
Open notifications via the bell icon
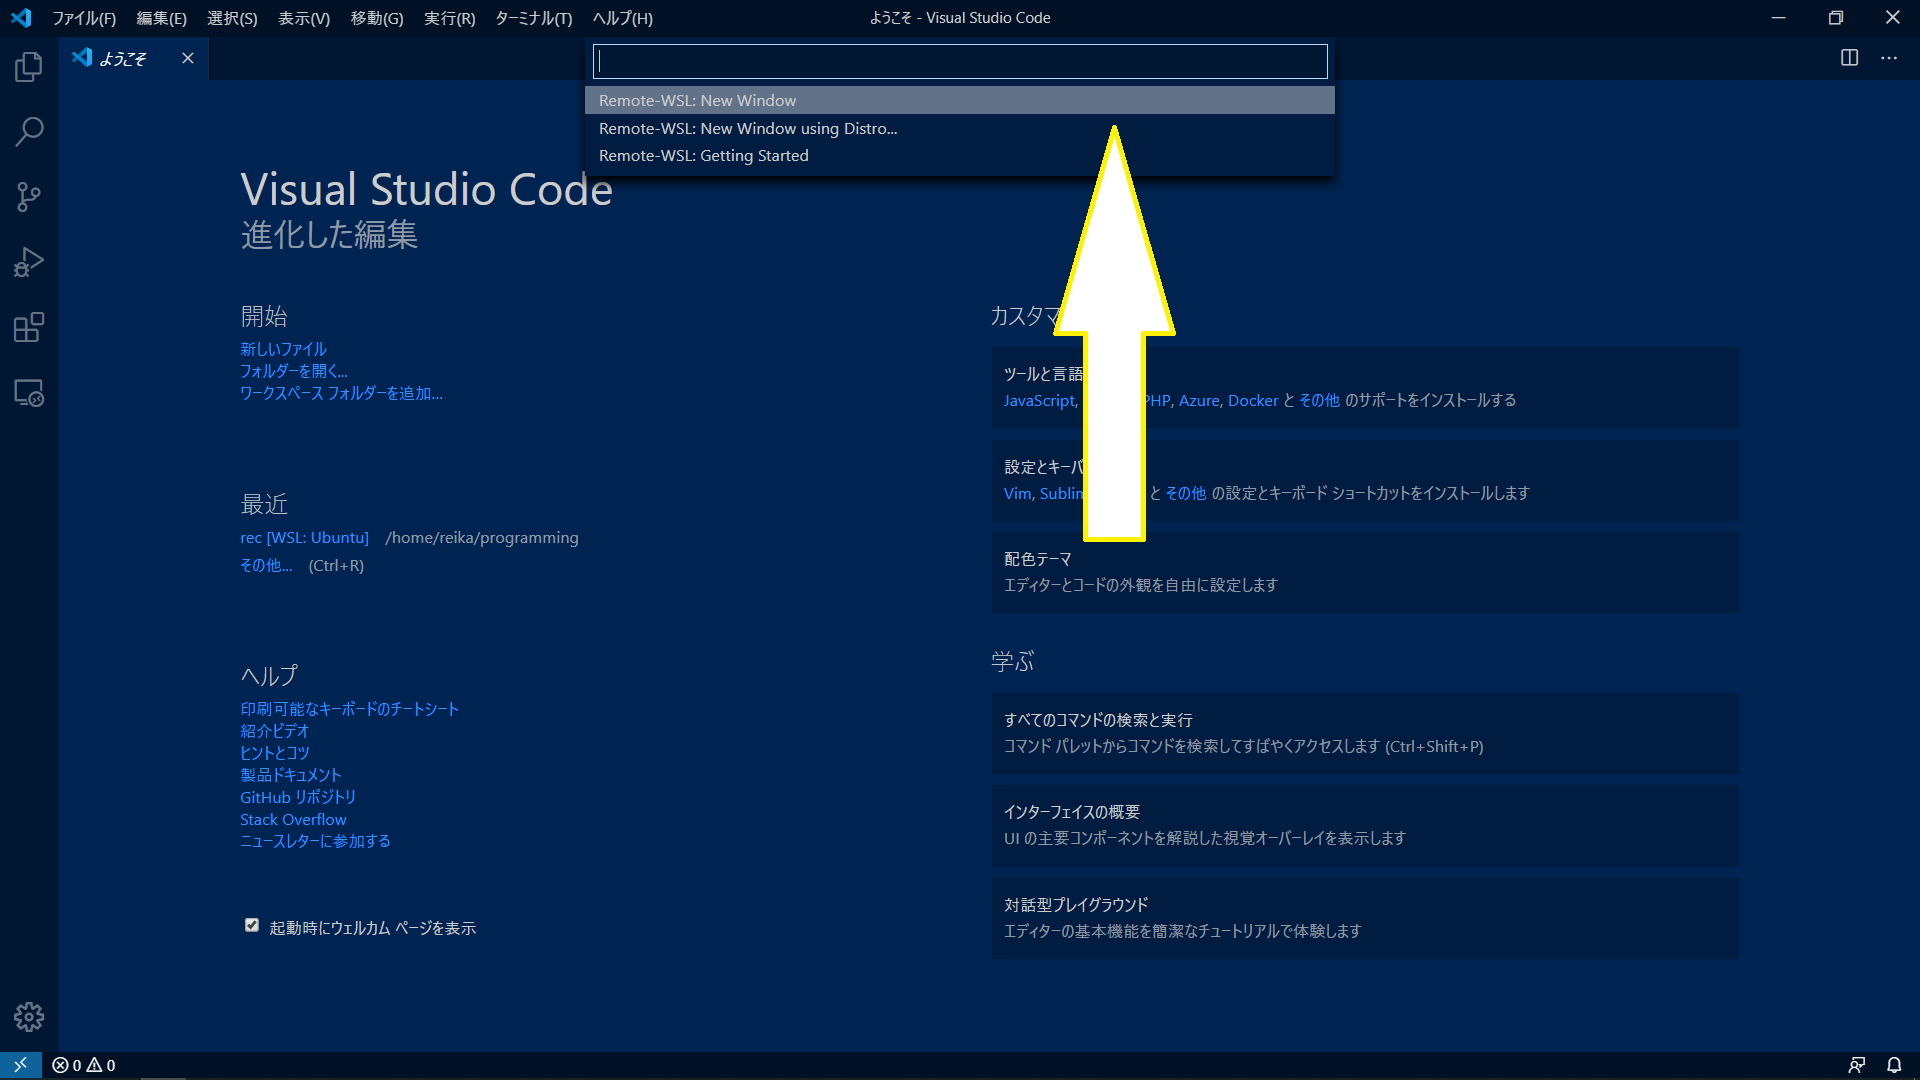point(1895,1065)
